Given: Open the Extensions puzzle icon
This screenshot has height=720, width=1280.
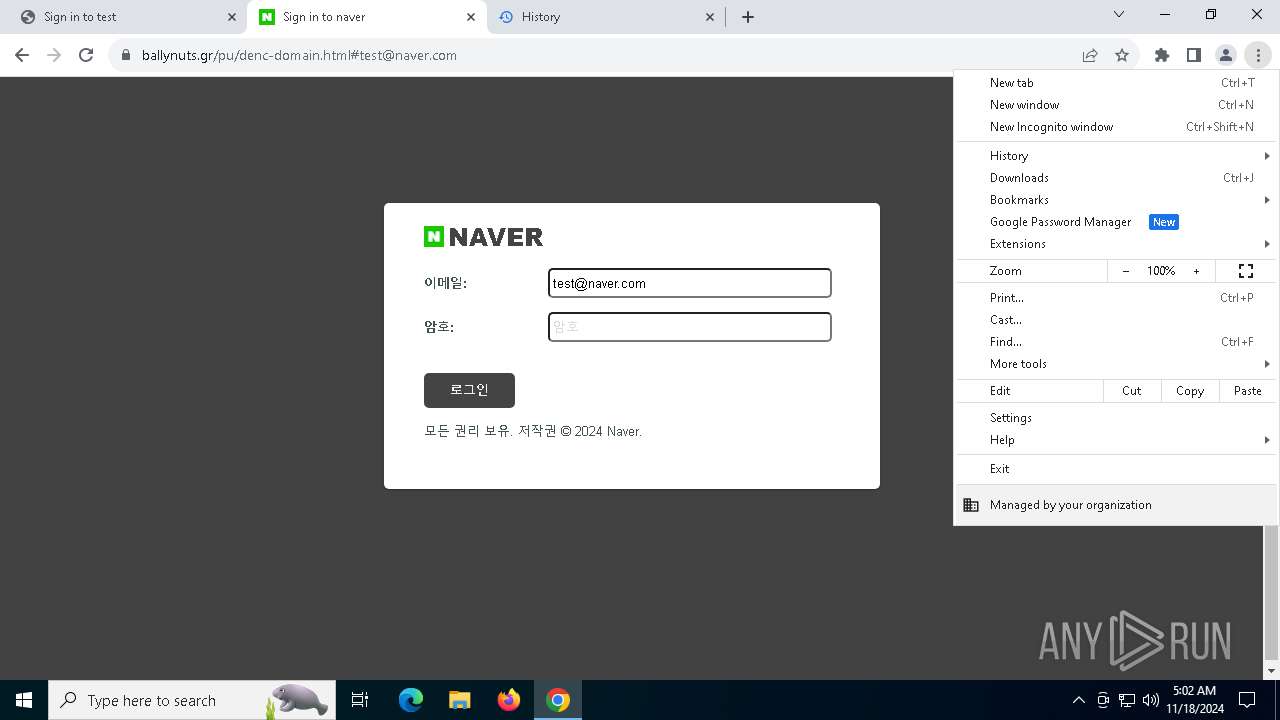Looking at the screenshot, I should (x=1162, y=55).
